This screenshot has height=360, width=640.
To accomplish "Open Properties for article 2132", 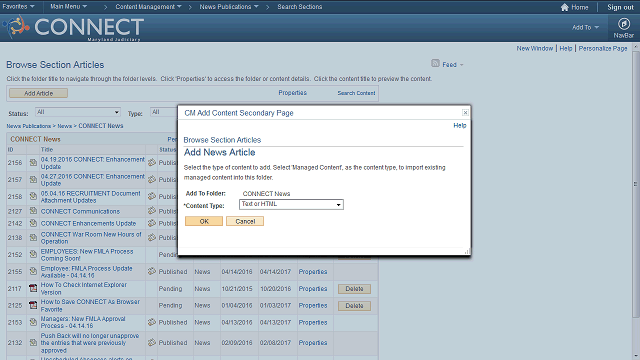I will pyautogui.click(x=313, y=343).
